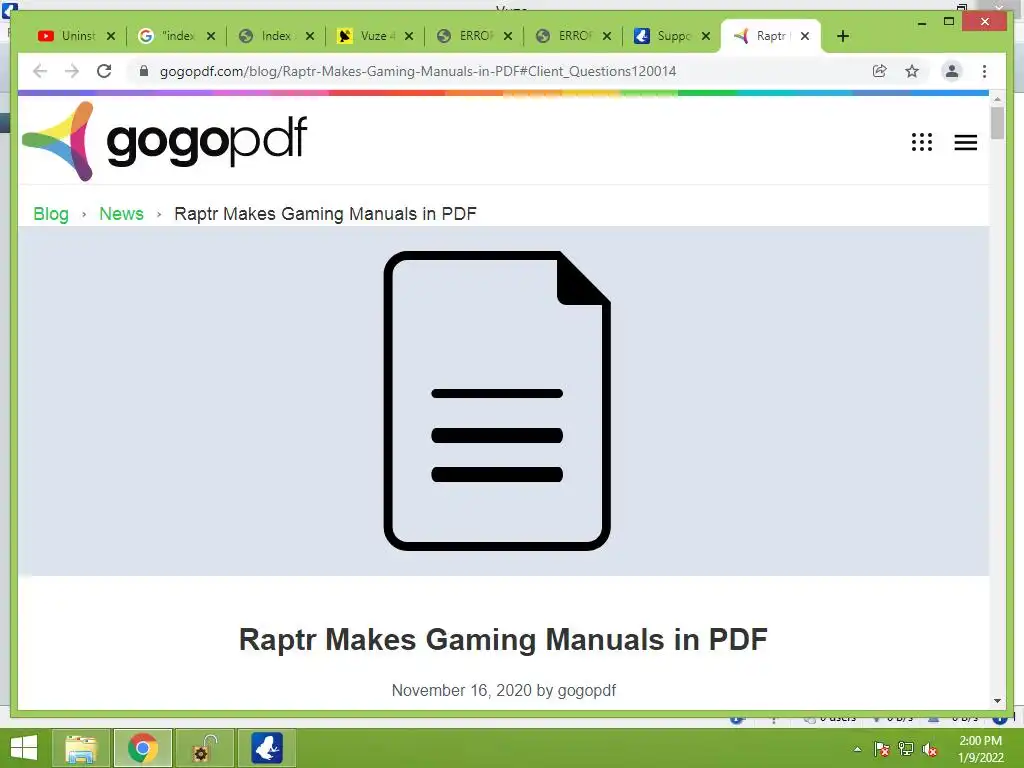This screenshot has width=1024, height=768.
Task: Open the gogopdf apps grid icon
Action: 922,142
